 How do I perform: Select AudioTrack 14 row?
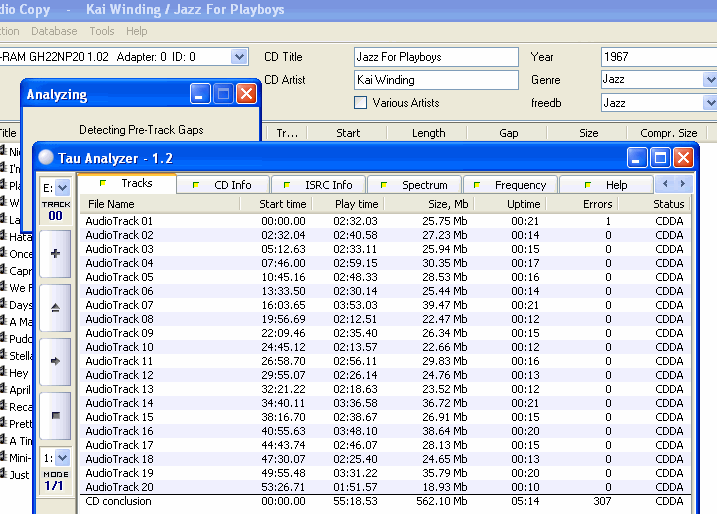tap(385, 403)
